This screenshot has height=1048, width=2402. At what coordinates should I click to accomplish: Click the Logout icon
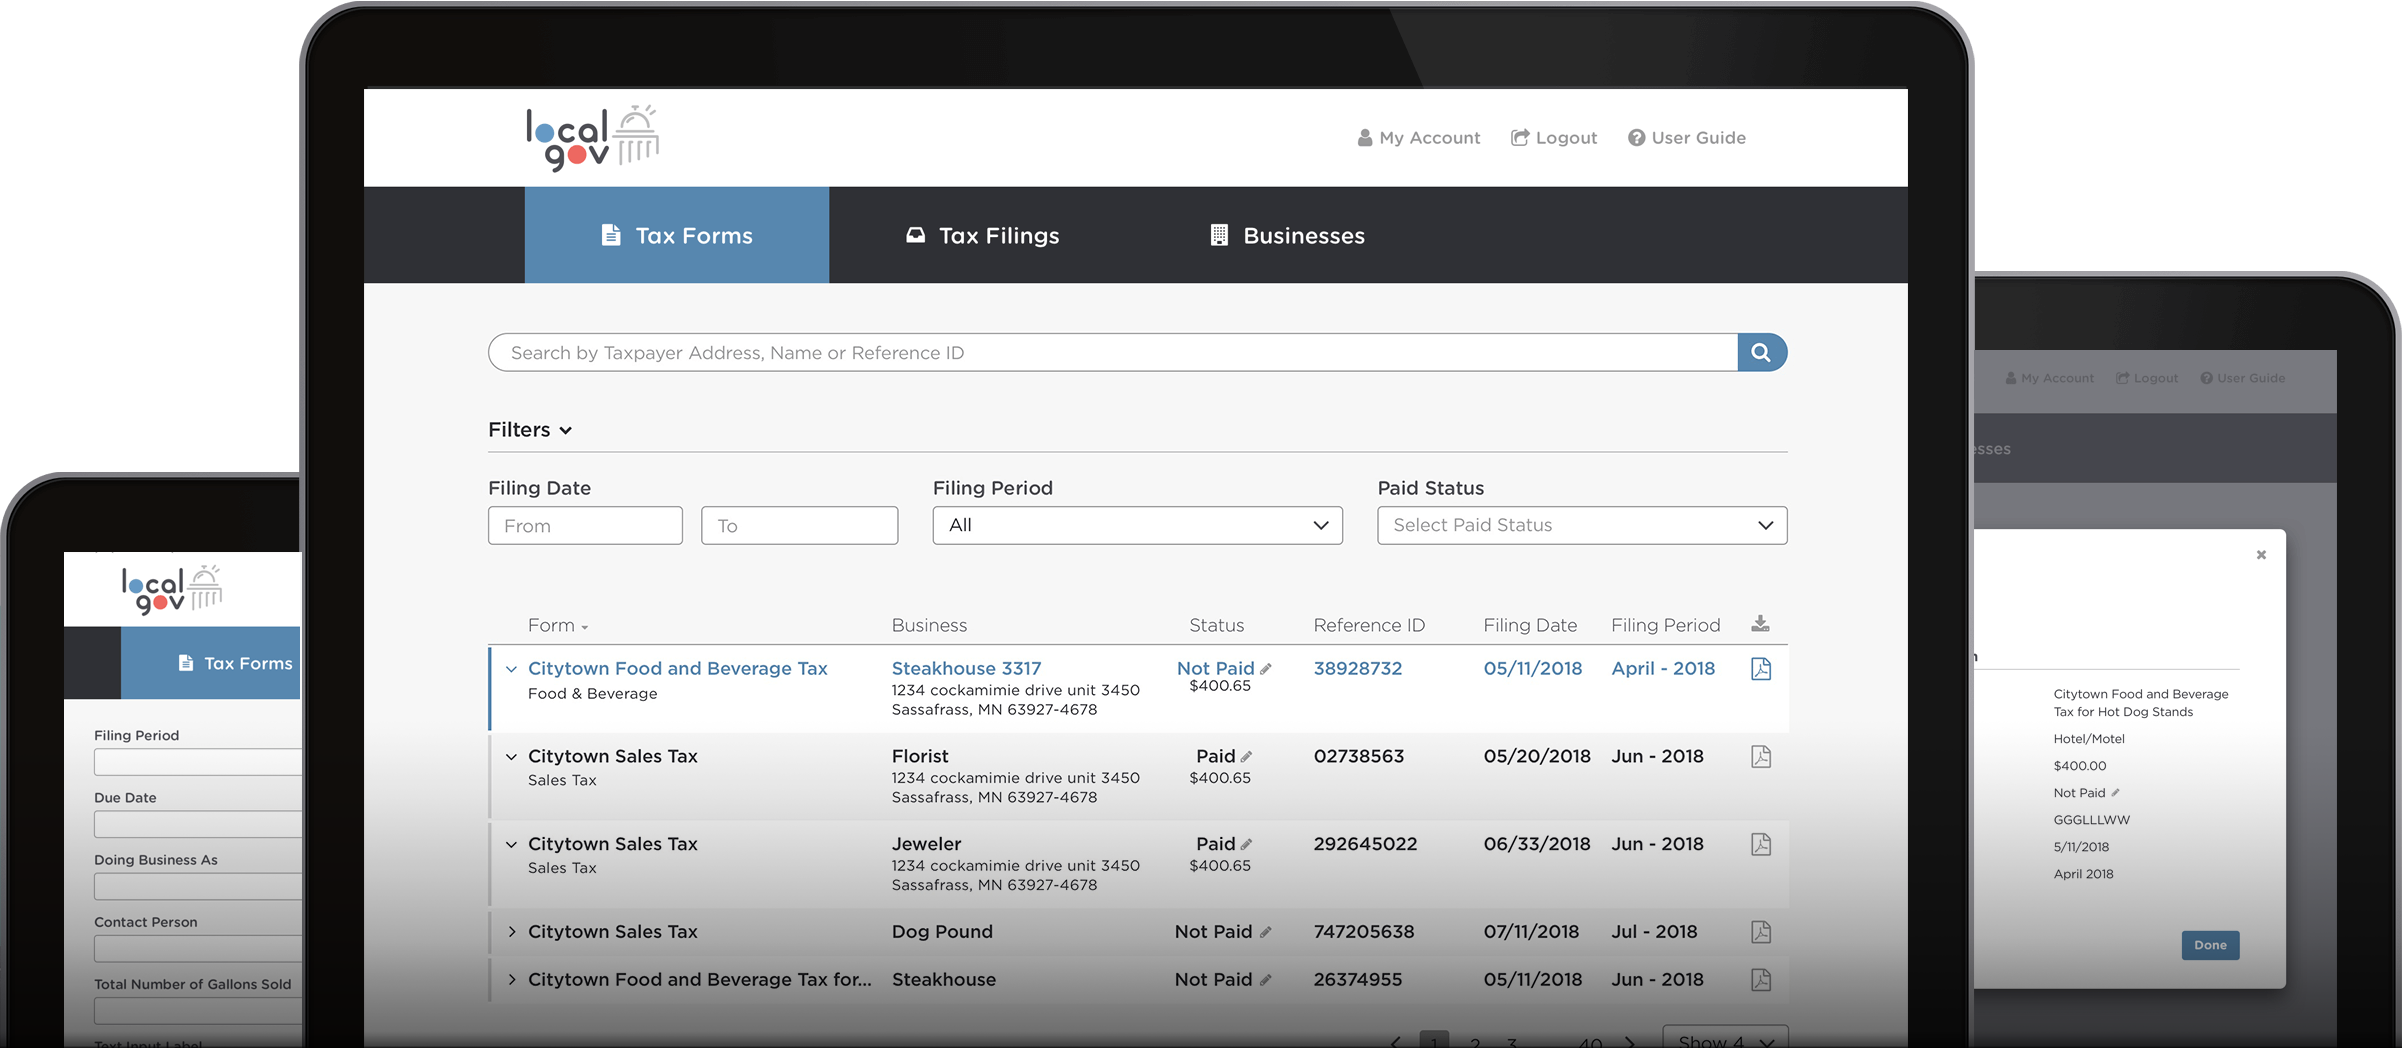1519,137
